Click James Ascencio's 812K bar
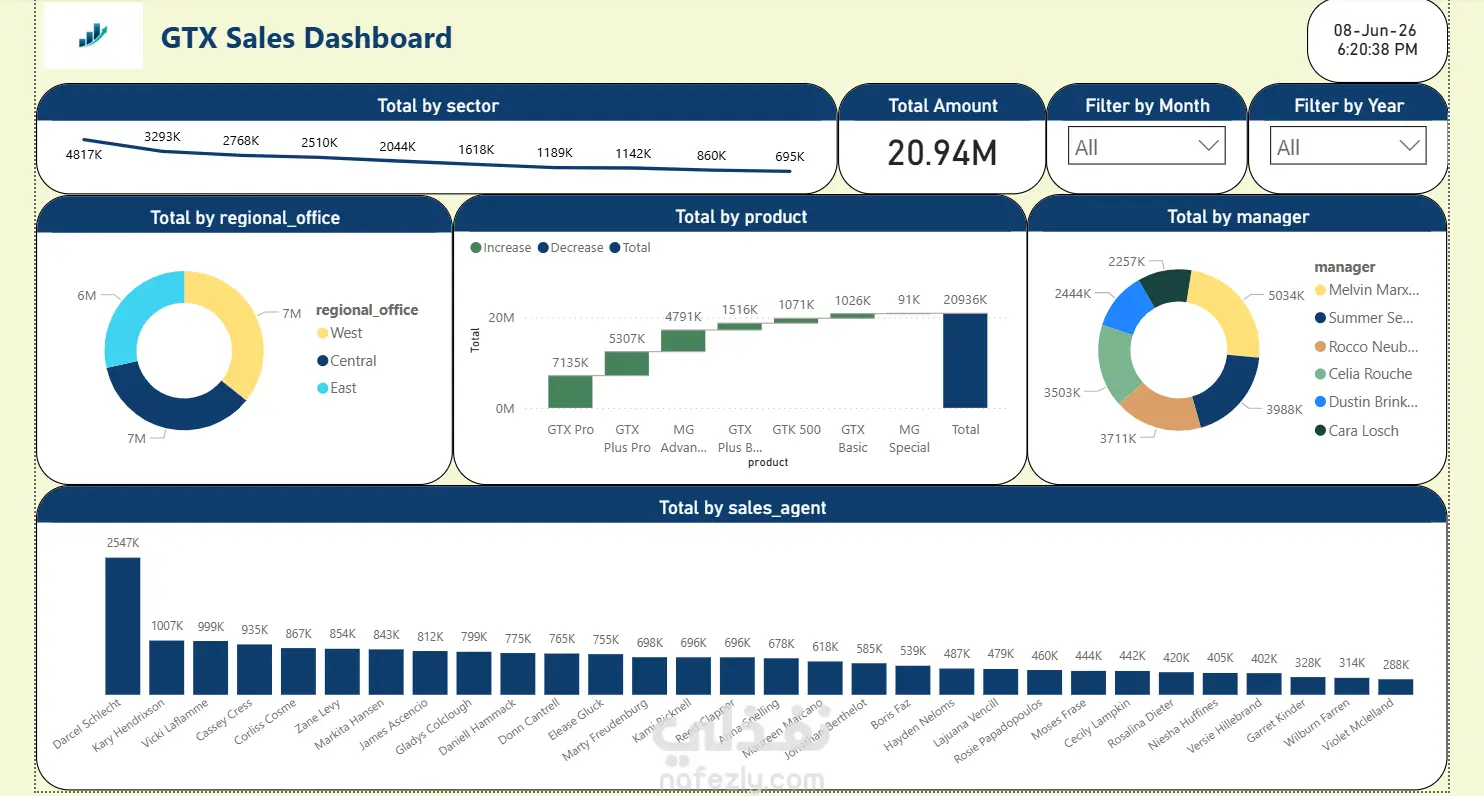 pos(430,673)
